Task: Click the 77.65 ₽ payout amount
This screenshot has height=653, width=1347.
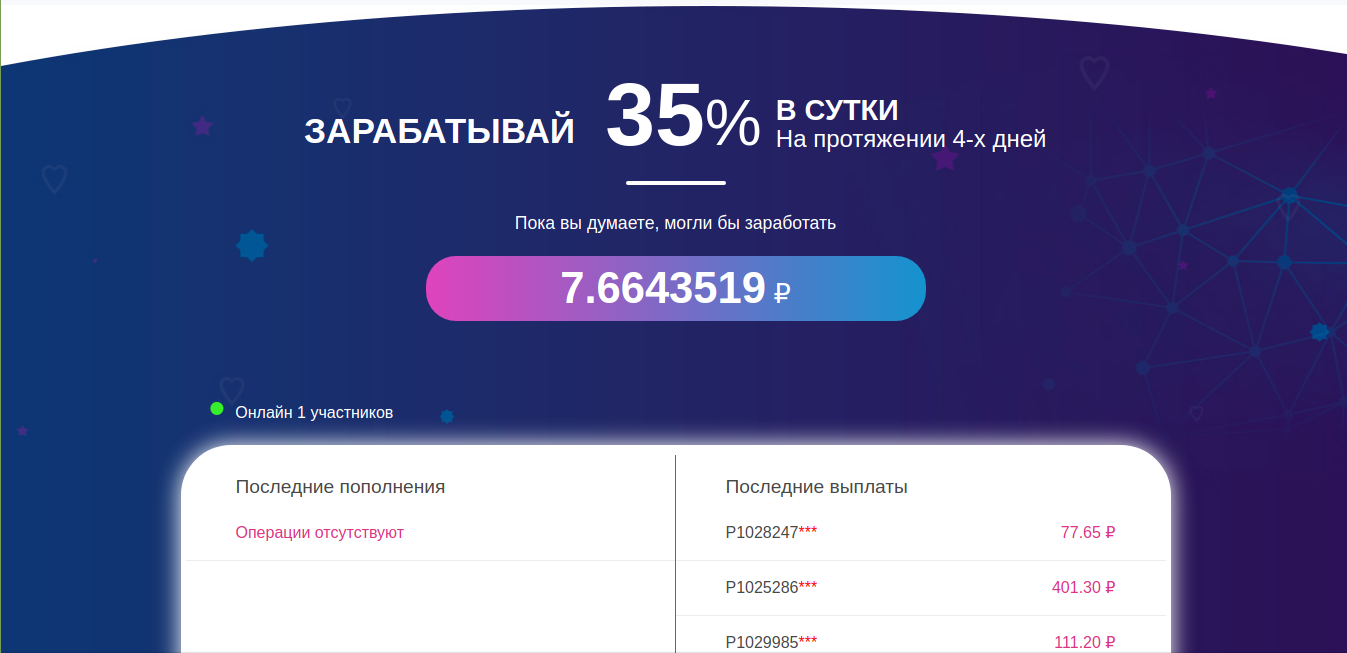Action: 1087,532
